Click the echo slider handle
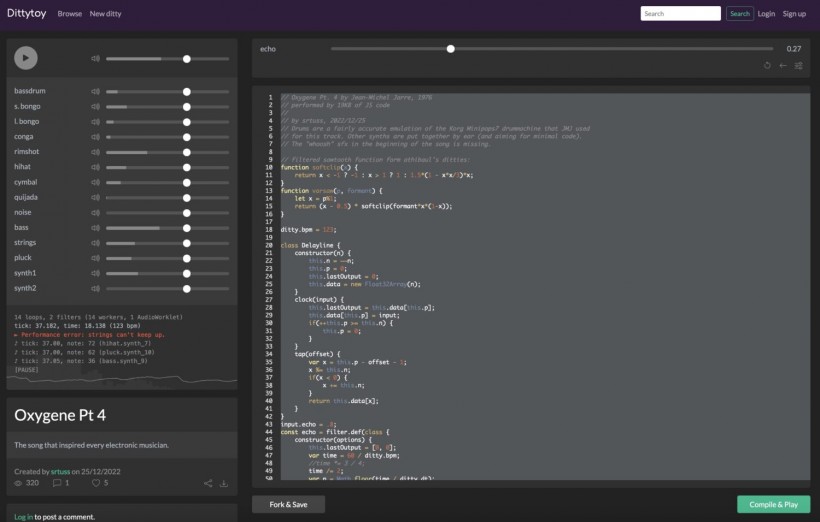The image size is (820, 522). pos(451,48)
